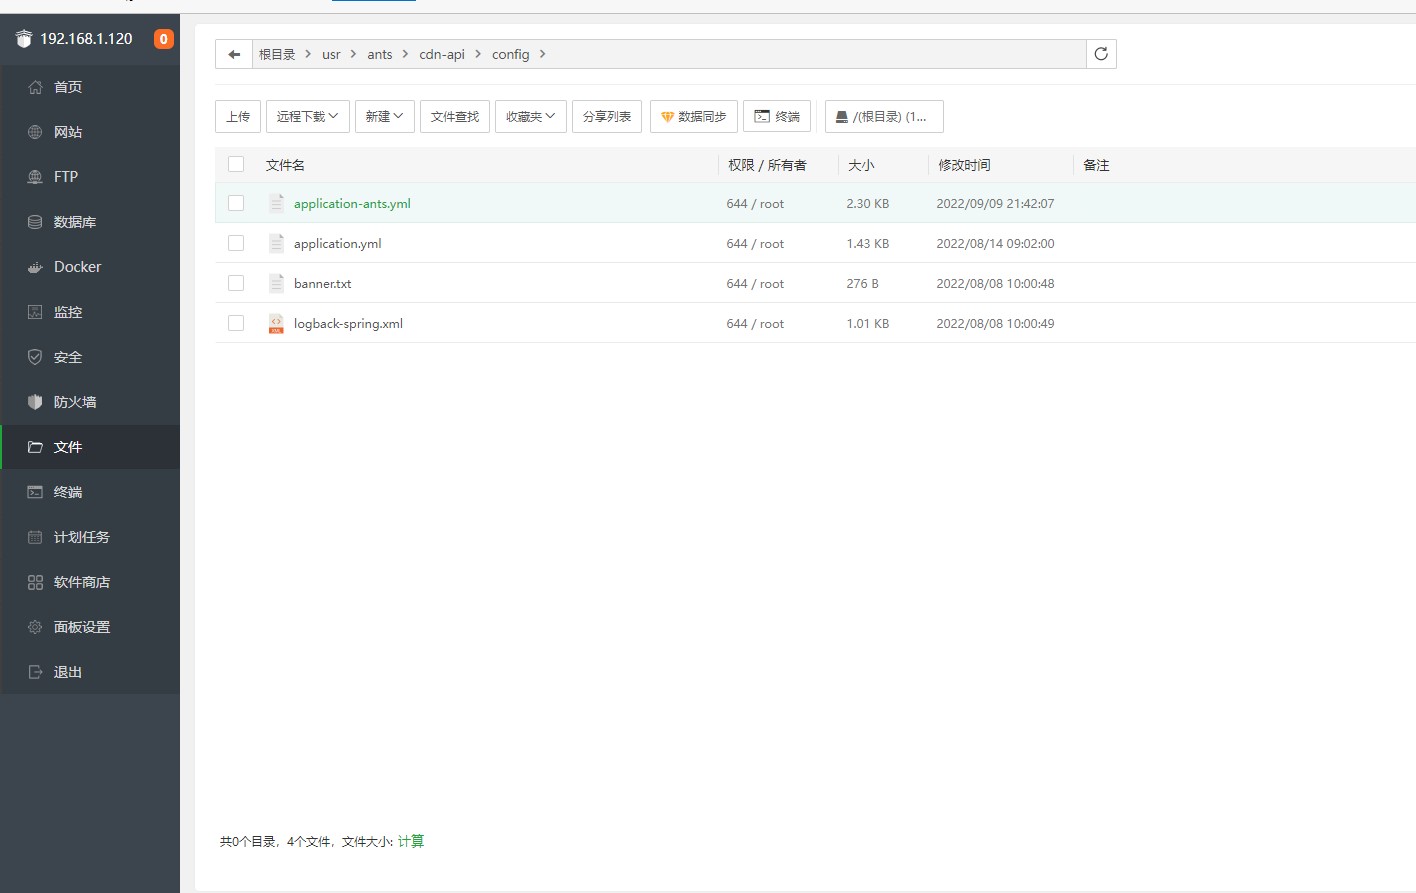
Task: Expand the 新建 (New) dropdown
Action: pos(384,116)
